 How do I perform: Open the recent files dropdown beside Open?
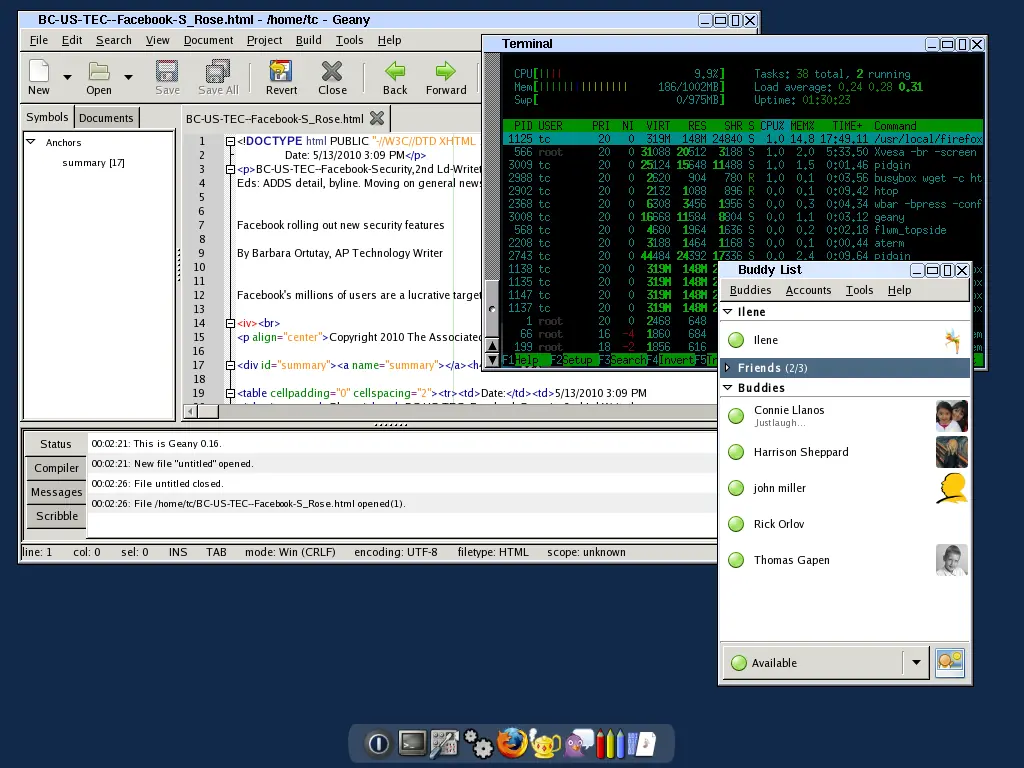[x=128, y=77]
